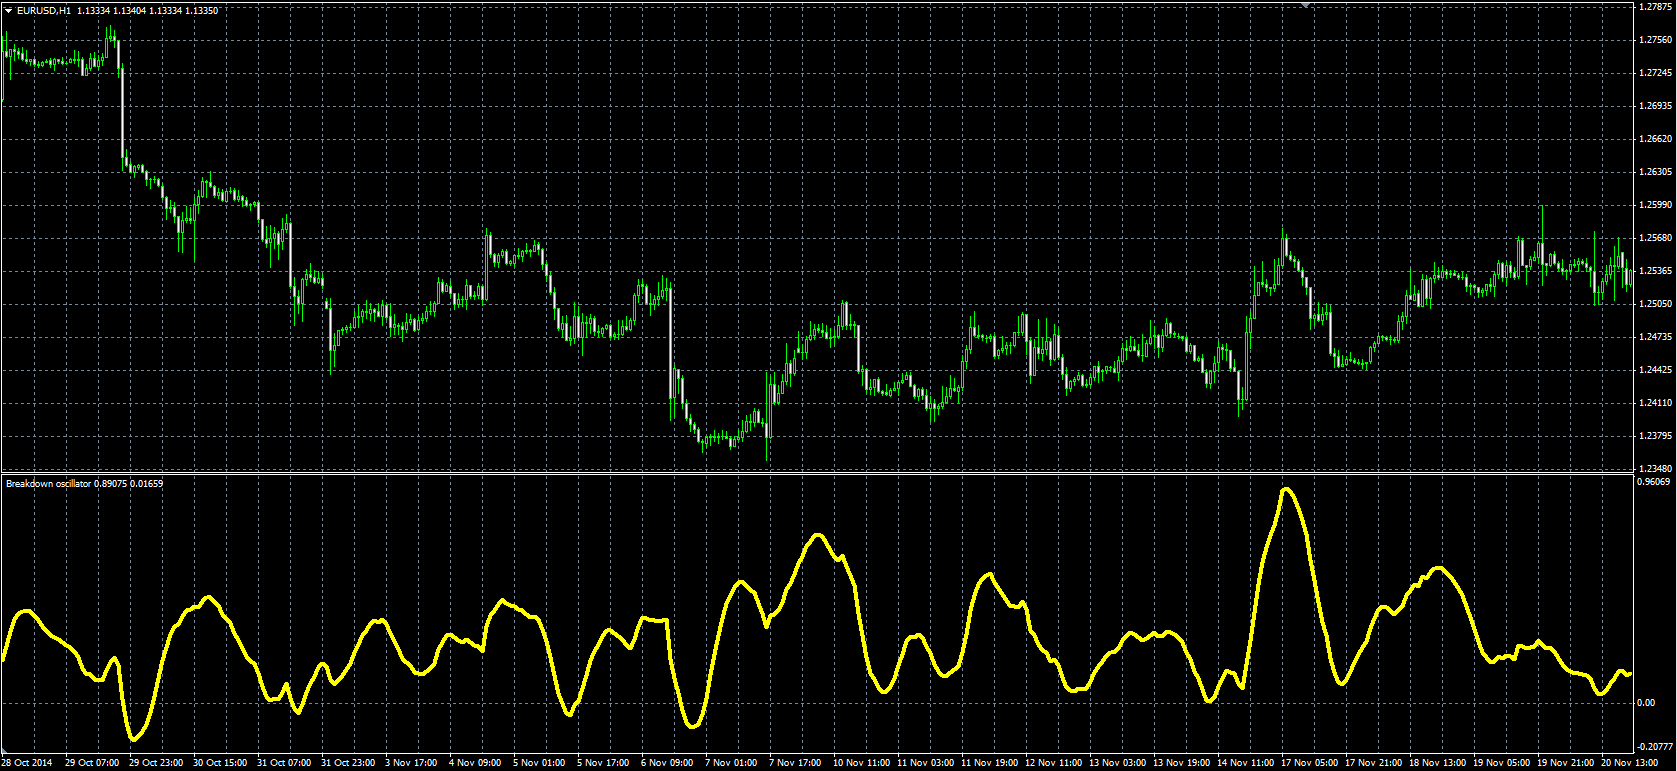Click the 18 Nov 13:00 time label

point(1438,763)
